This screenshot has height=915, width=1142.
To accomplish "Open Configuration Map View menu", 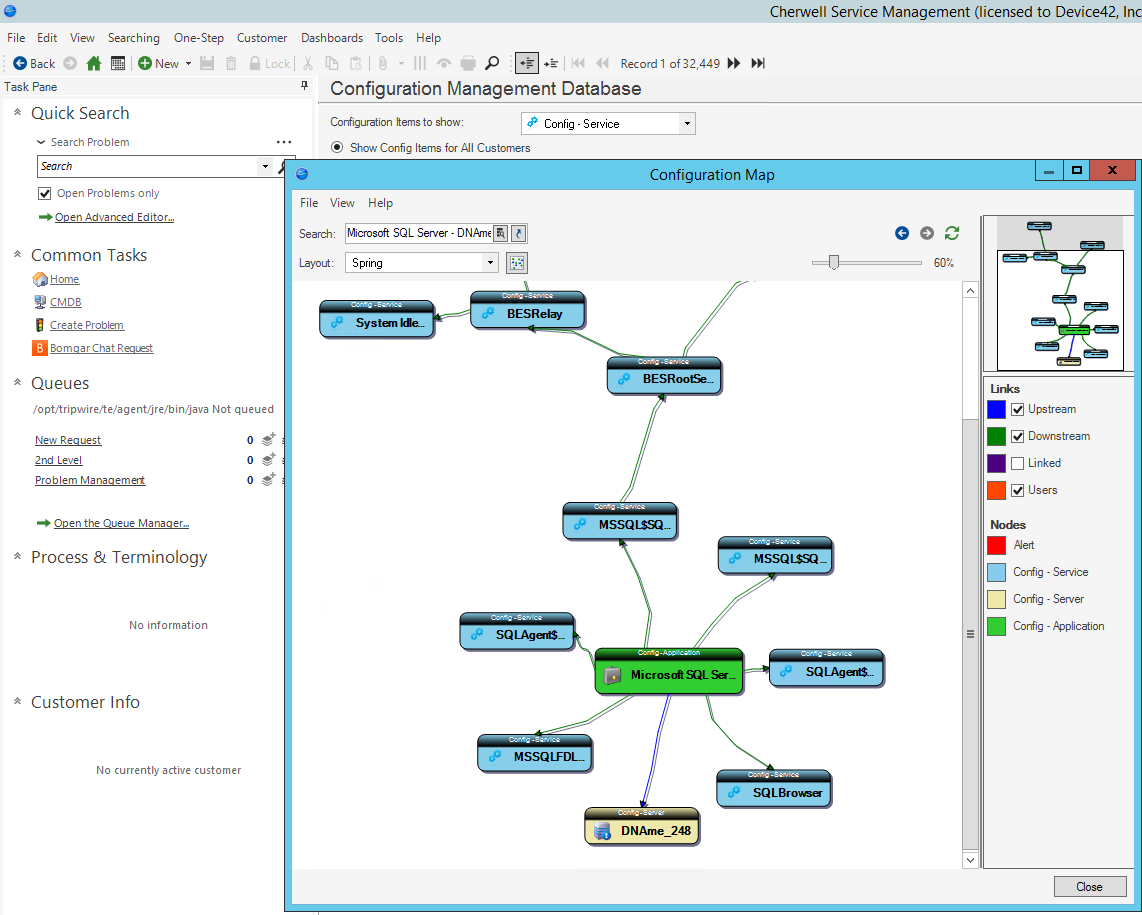I will [x=342, y=203].
